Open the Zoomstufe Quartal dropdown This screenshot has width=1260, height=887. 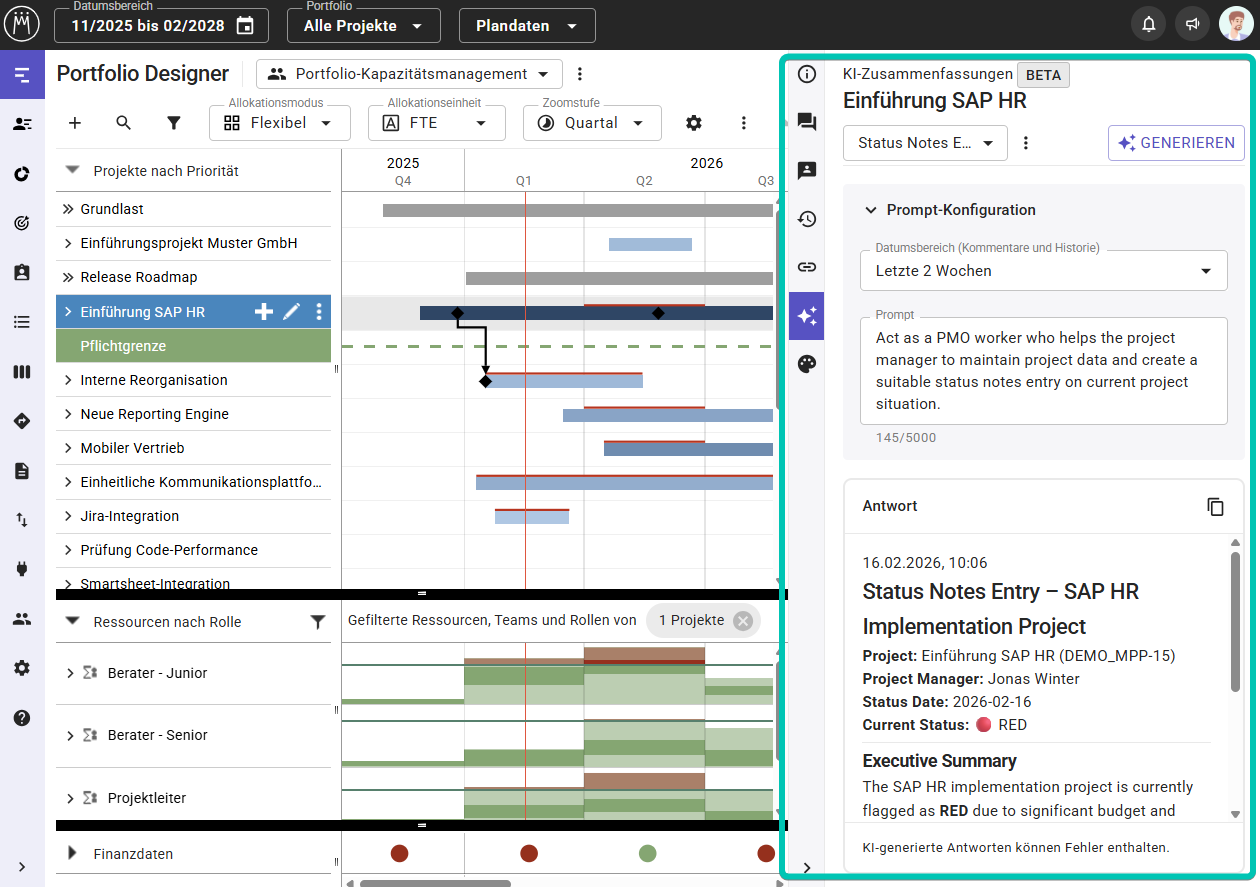pyautogui.click(x=592, y=123)
